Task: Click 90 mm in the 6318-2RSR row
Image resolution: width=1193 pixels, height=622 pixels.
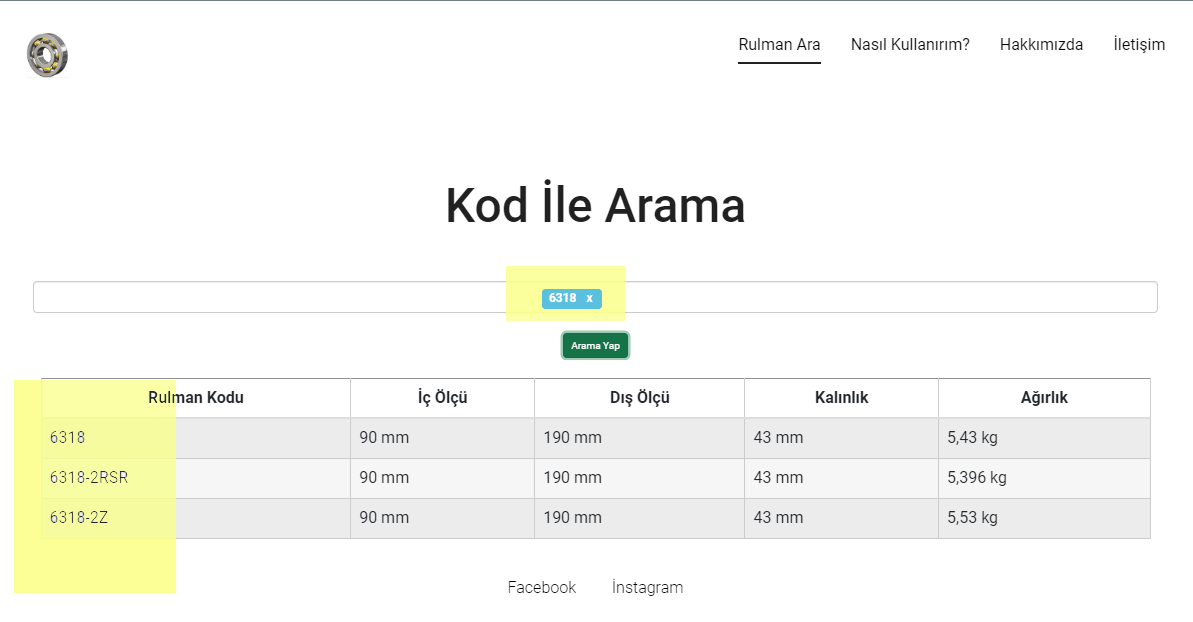Action: [442, 478]
